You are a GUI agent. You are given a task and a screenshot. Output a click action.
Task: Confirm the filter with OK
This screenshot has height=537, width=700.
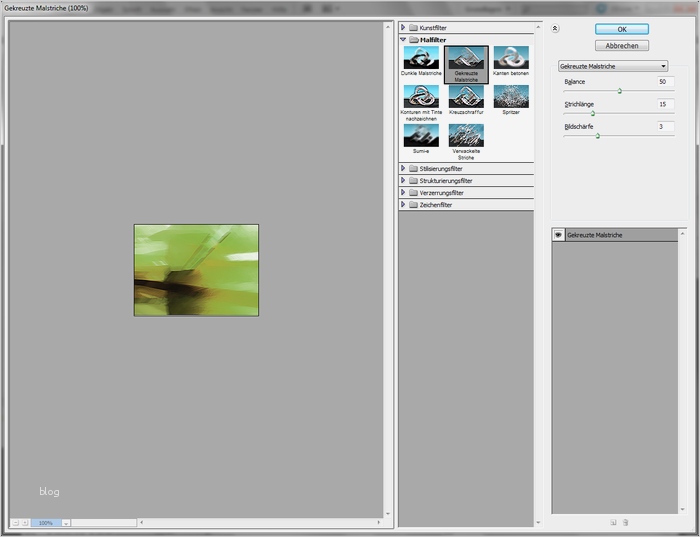tap(622, 29)
